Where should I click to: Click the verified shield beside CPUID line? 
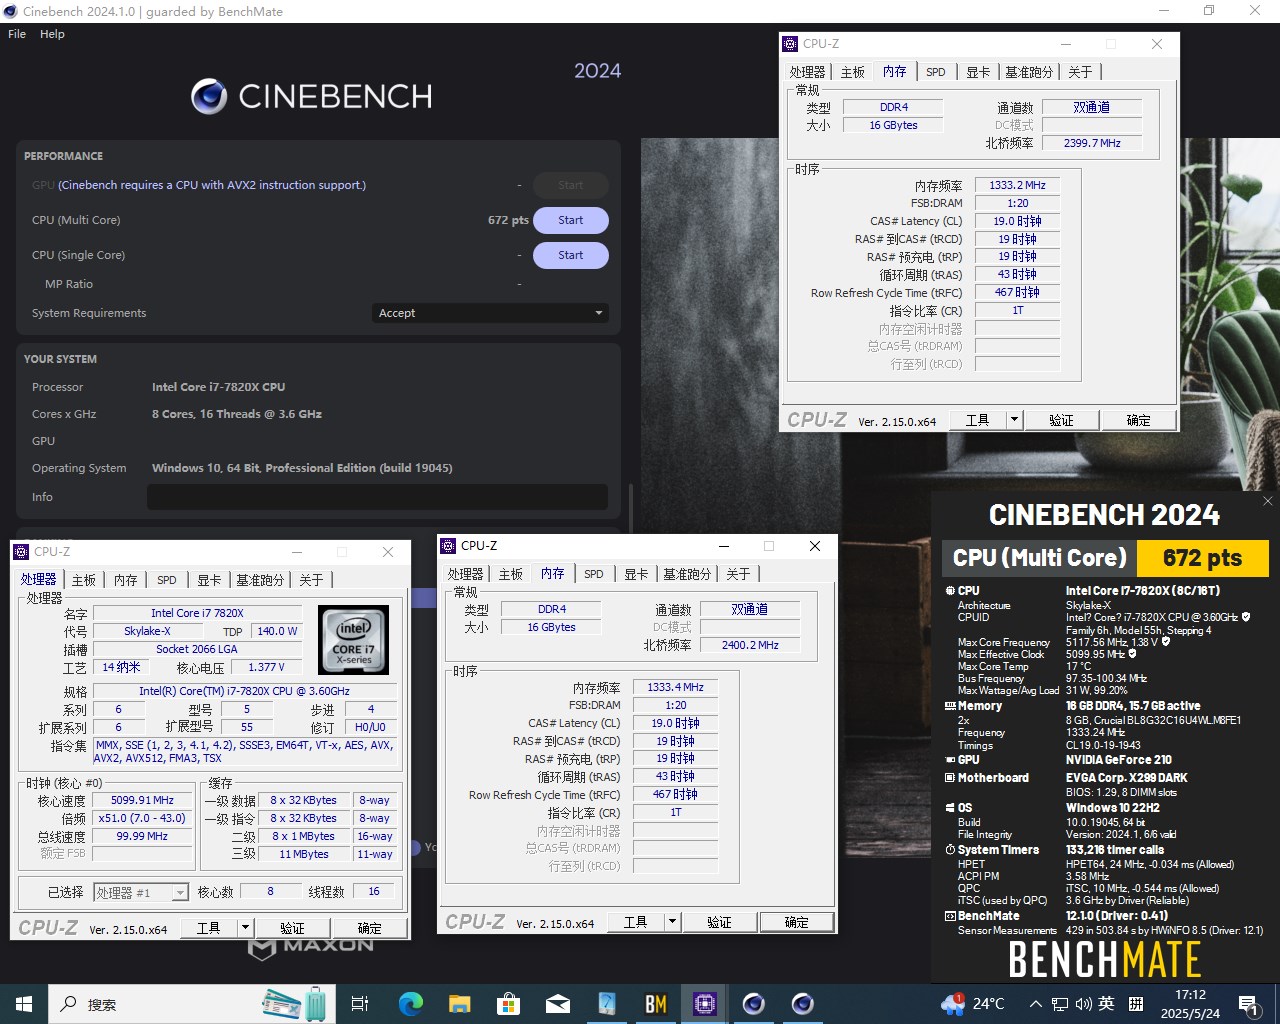1246,617
